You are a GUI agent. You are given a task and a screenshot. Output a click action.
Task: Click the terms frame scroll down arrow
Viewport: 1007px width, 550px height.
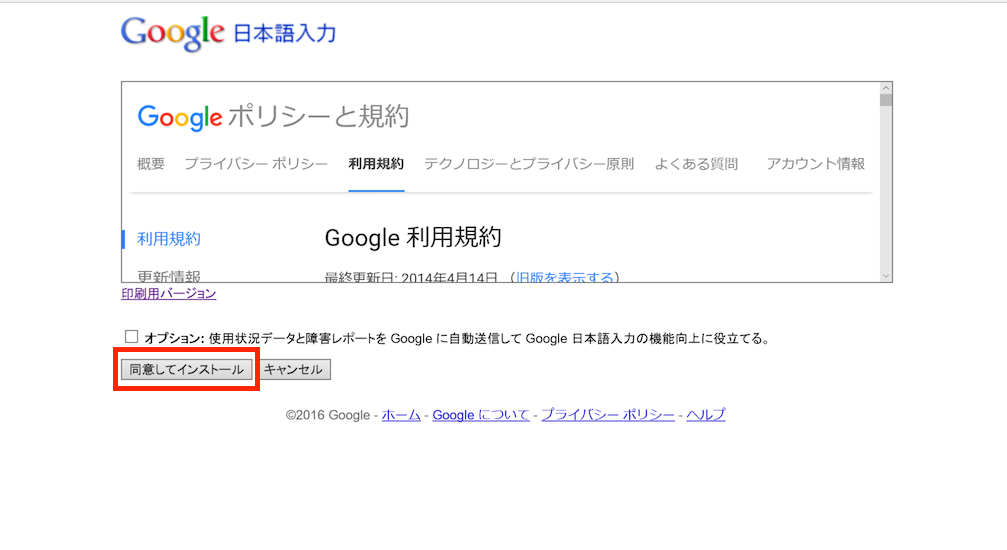point(886,276)
